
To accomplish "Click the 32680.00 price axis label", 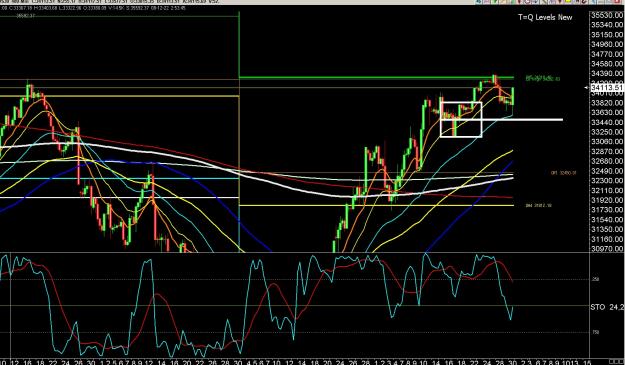I will point(607,161).
